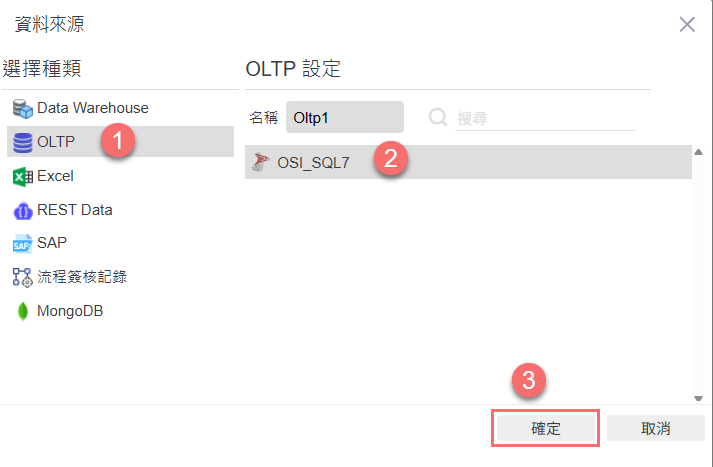This screenshot has width=713, height=467.
Task: Choose the MongoDB source type label
Action: pyautogui.click(x=70, y=311)
